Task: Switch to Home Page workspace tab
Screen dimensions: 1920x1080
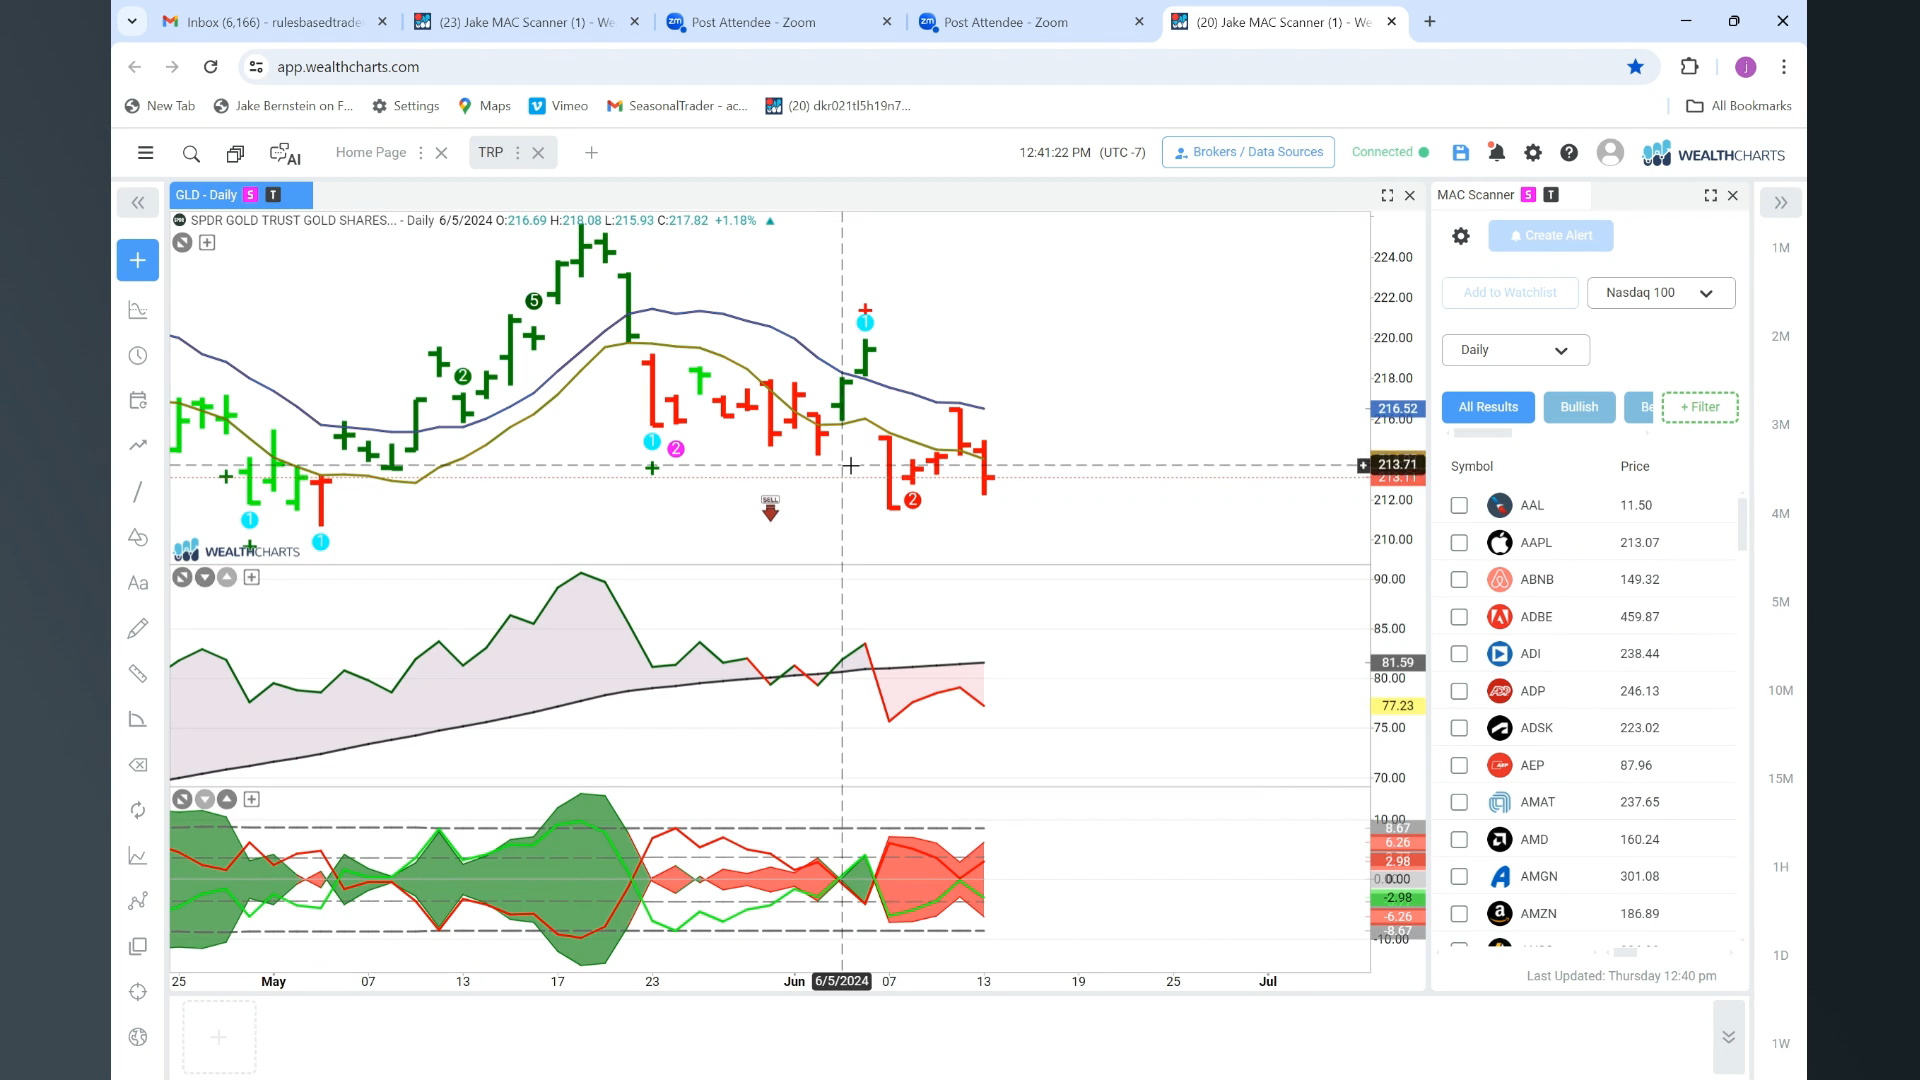Action: coord(371,153)
